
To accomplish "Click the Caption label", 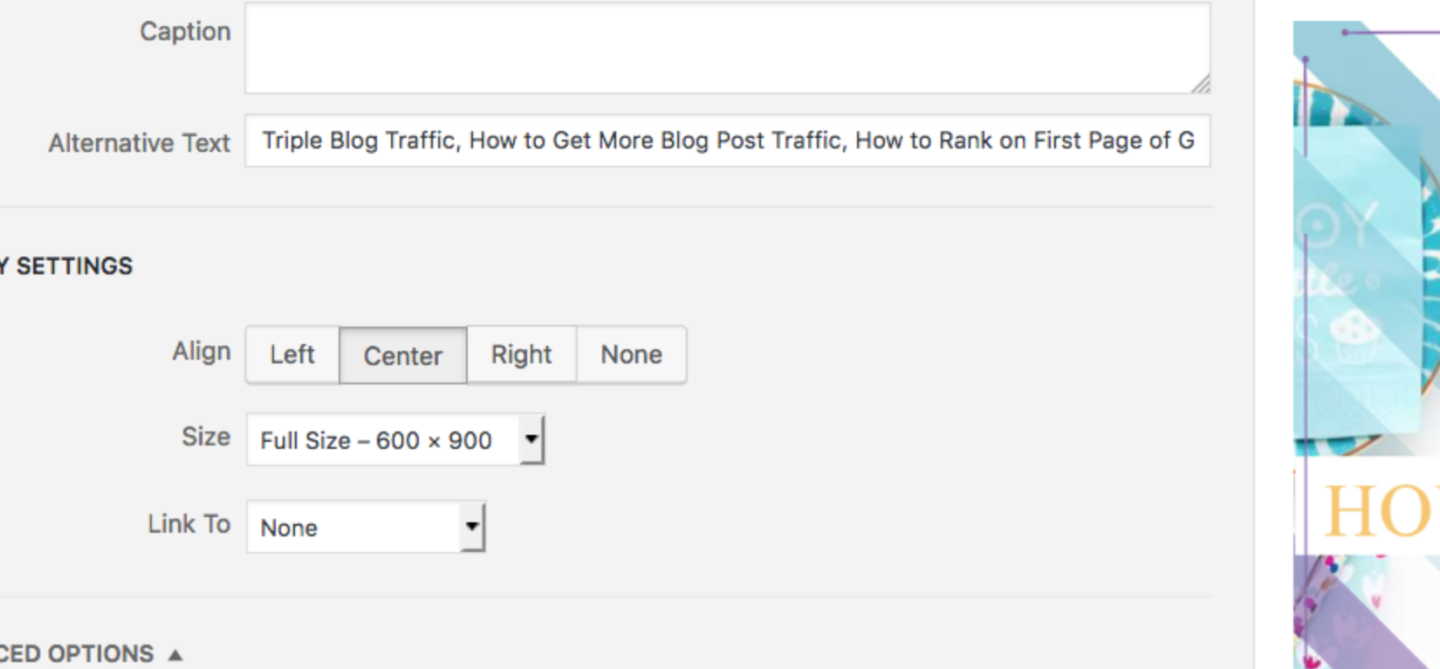I will click(x=185, y=32).
